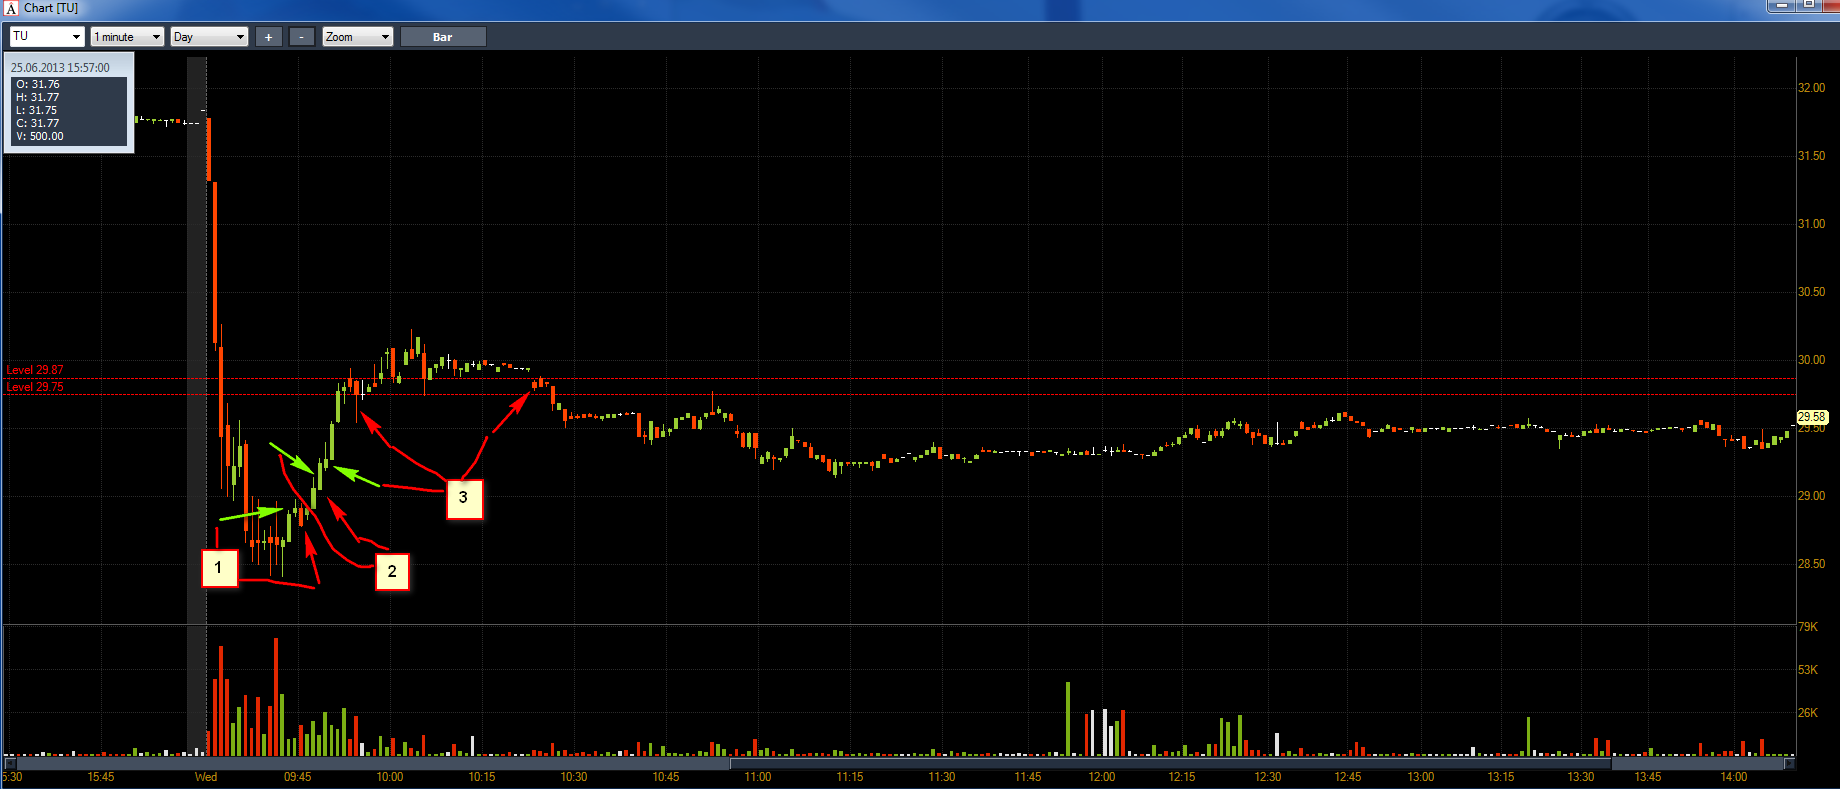Click the 13:45 time axis label
Screen dimensions: 1840x789
(x=1648, y=777)
